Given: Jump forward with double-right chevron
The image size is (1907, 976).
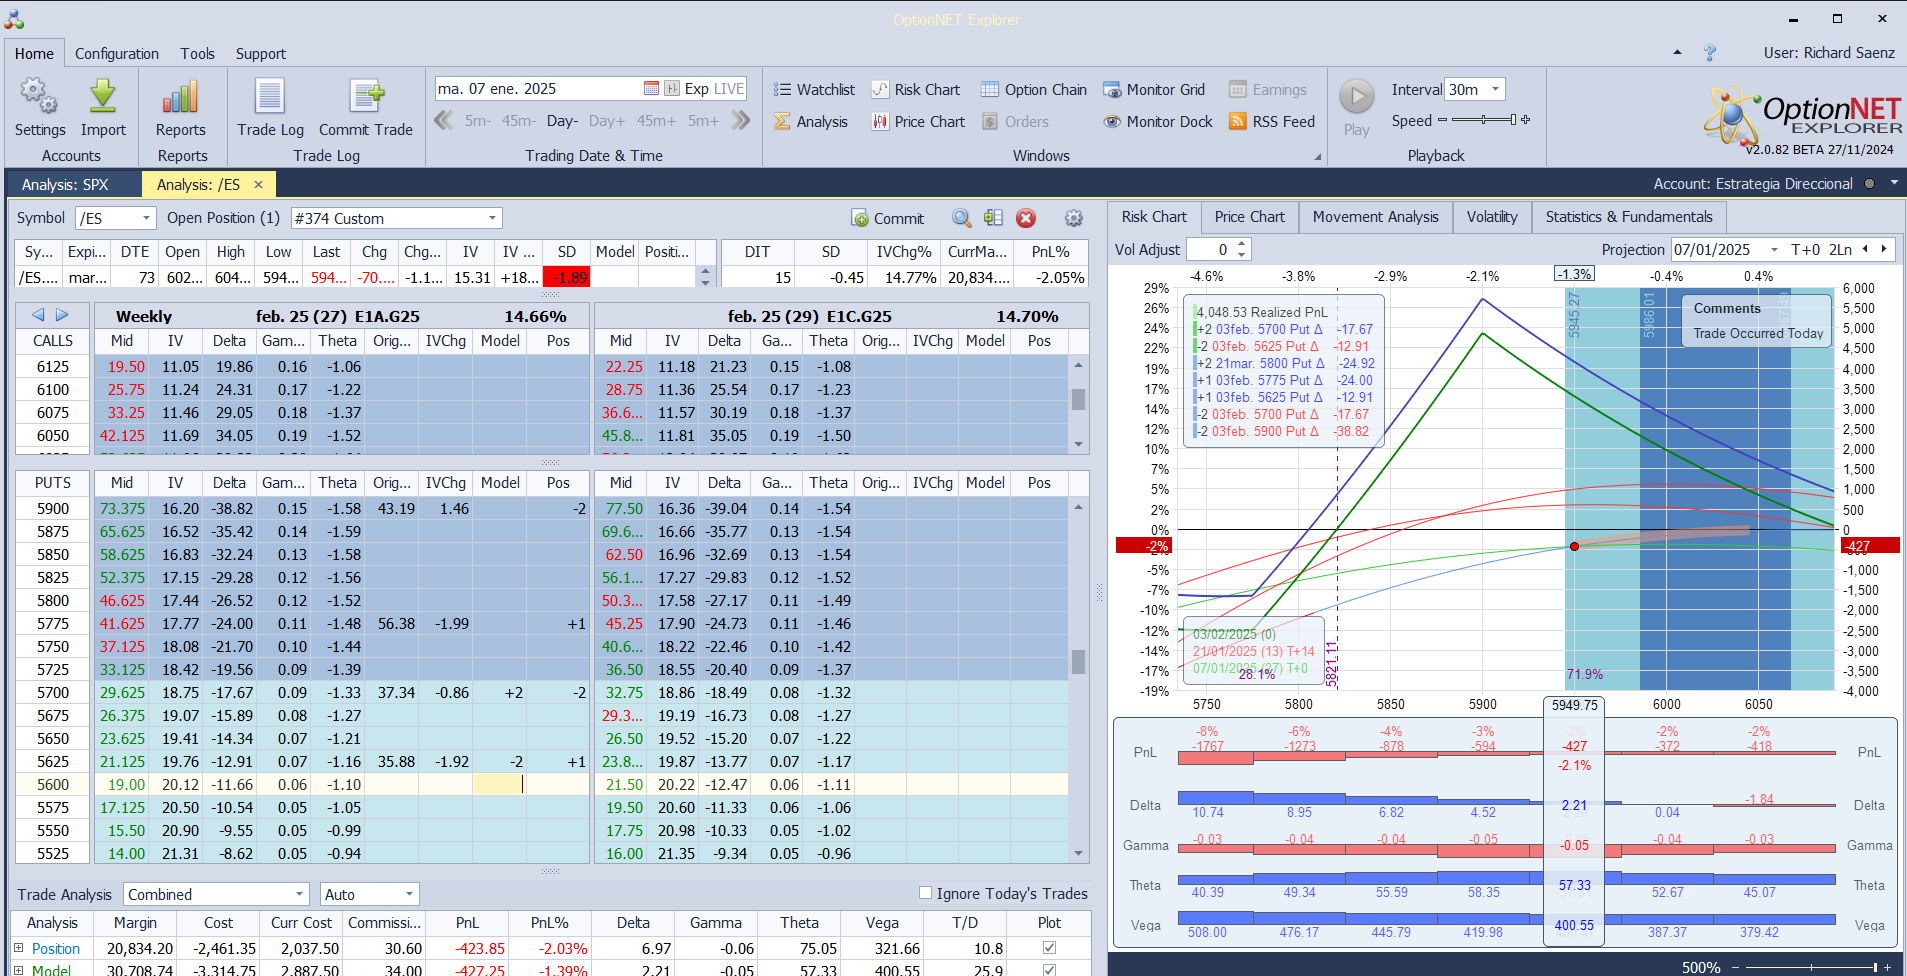Looking at the screenshot, I should pyautogui.click(x=740, y=121).
